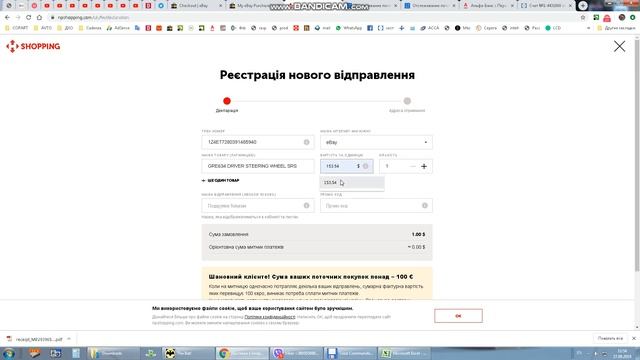
Task: Select the 153.54 autofill suggestion
Action: coord(351,182)
